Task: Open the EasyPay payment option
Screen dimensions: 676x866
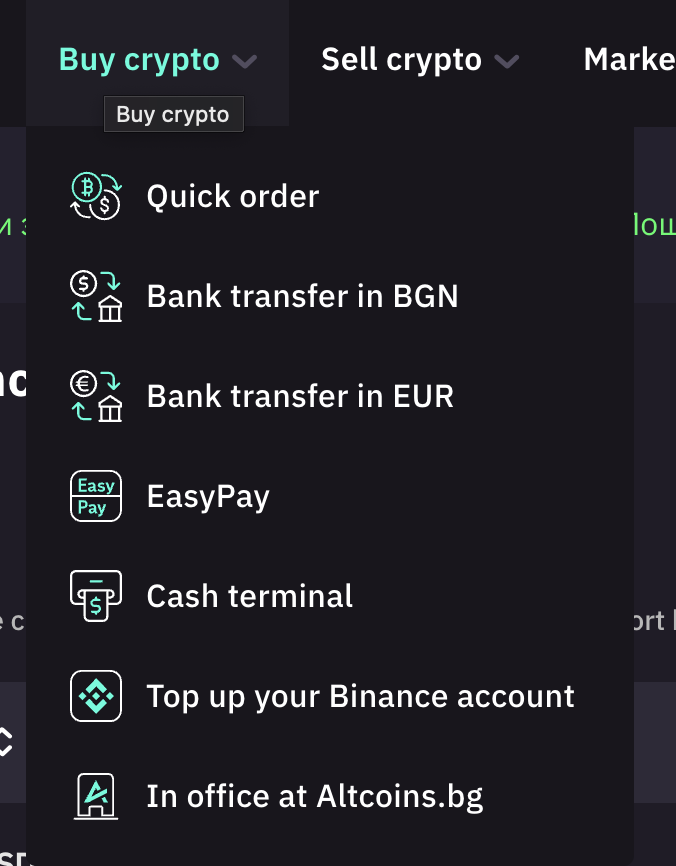Action: tap(208, 496)
